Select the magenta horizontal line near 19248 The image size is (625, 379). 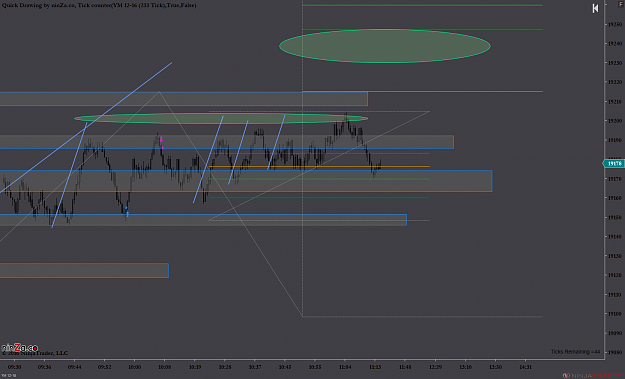coord(423,29)
